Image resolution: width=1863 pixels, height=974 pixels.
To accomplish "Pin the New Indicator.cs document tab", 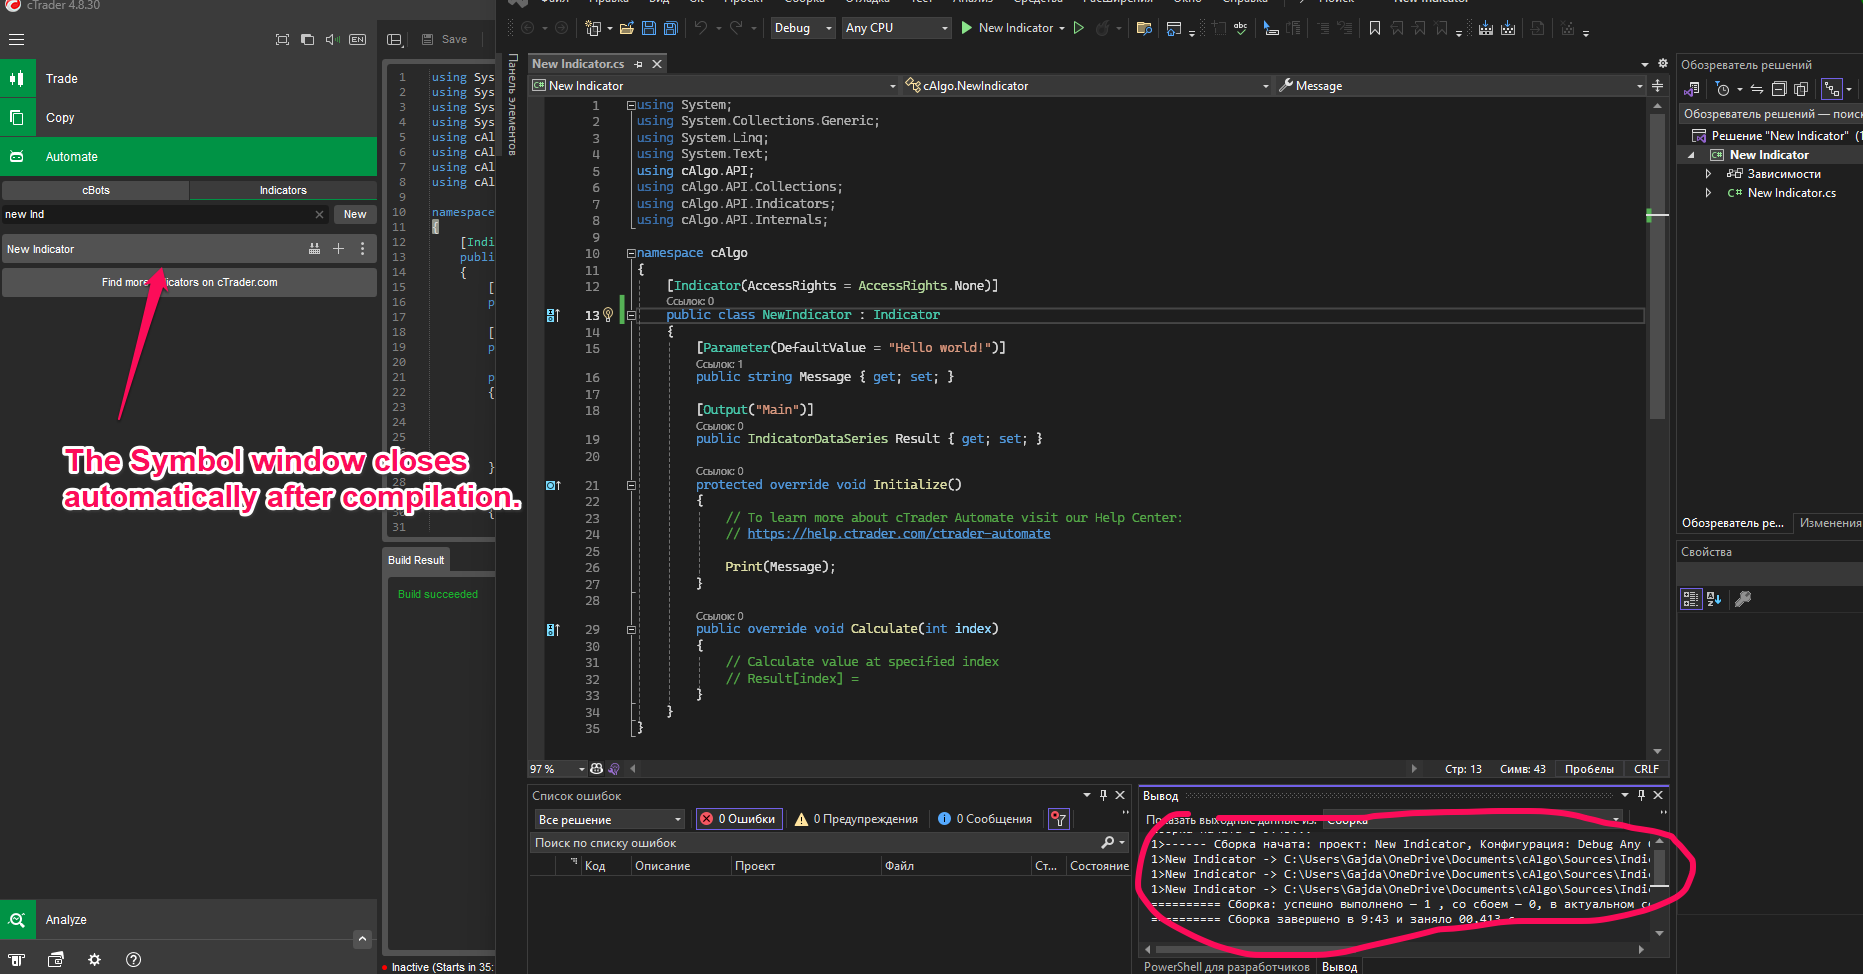I will pos(638,64).
